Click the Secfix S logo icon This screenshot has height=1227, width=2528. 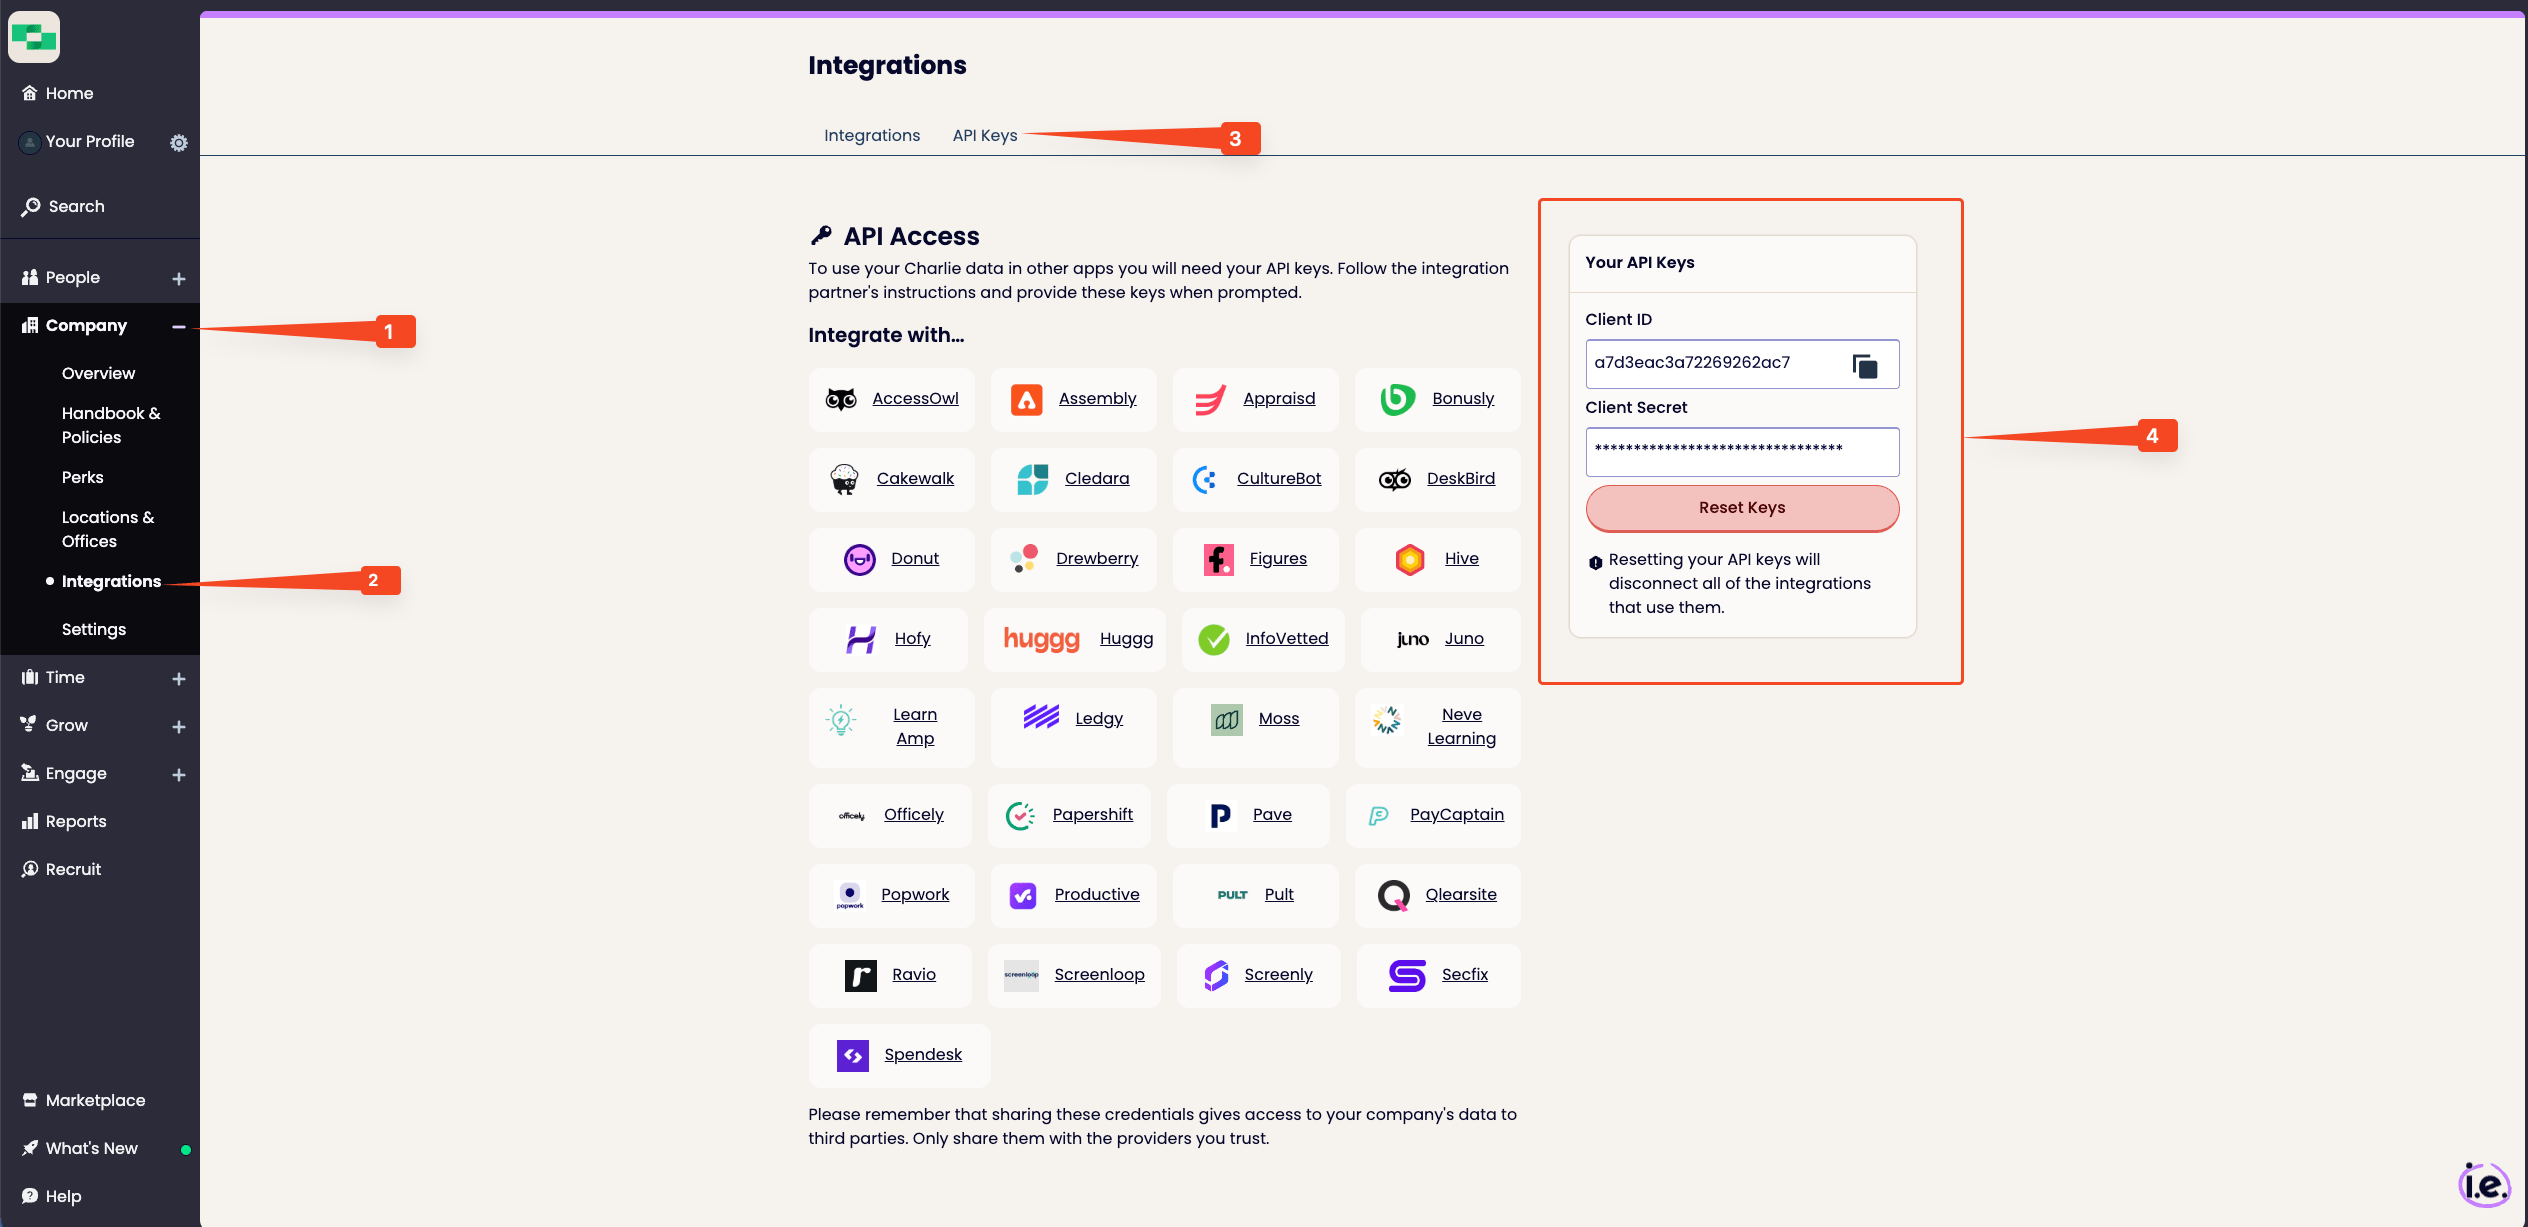click(1407, 975)
